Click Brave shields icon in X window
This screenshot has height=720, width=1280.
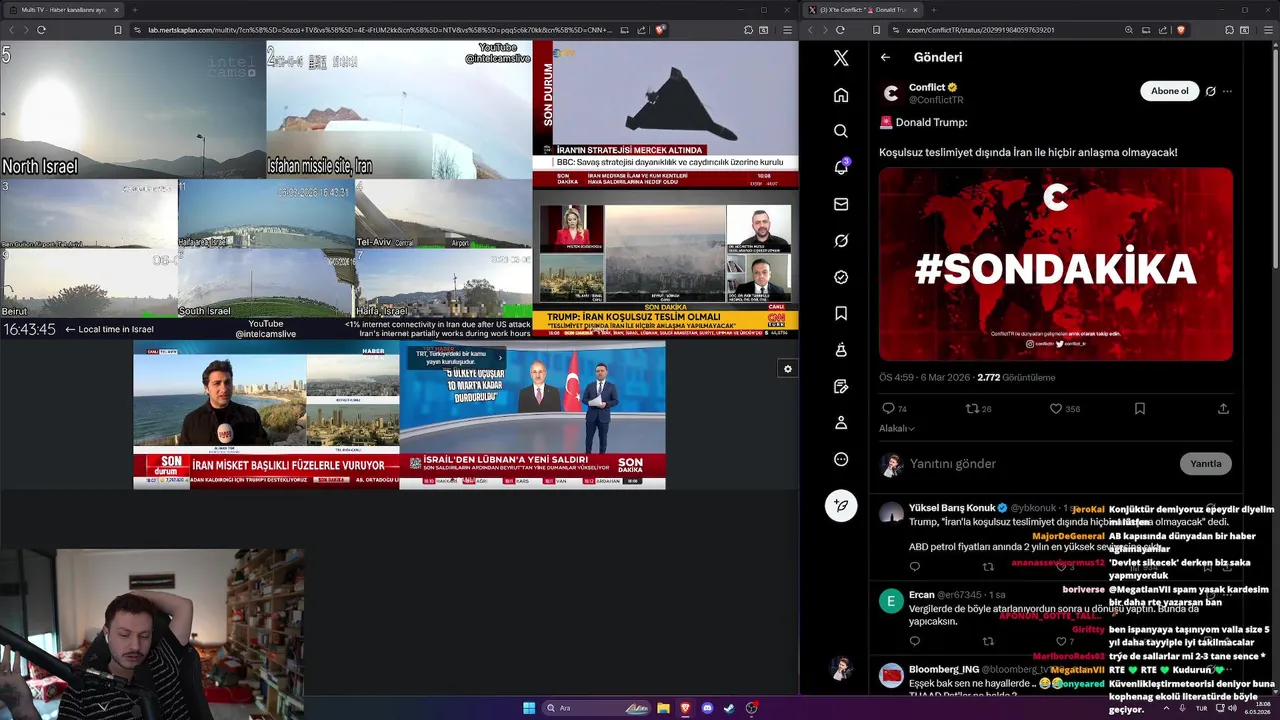click(1180, 30)
